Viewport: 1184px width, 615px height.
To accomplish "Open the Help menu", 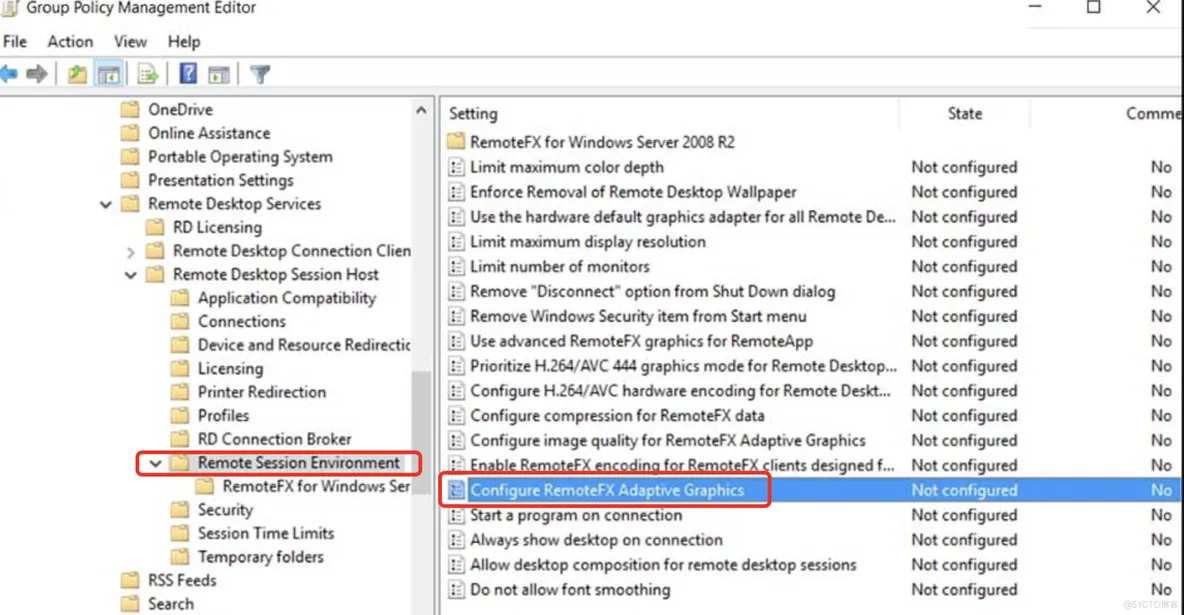I will click(183, 42).
